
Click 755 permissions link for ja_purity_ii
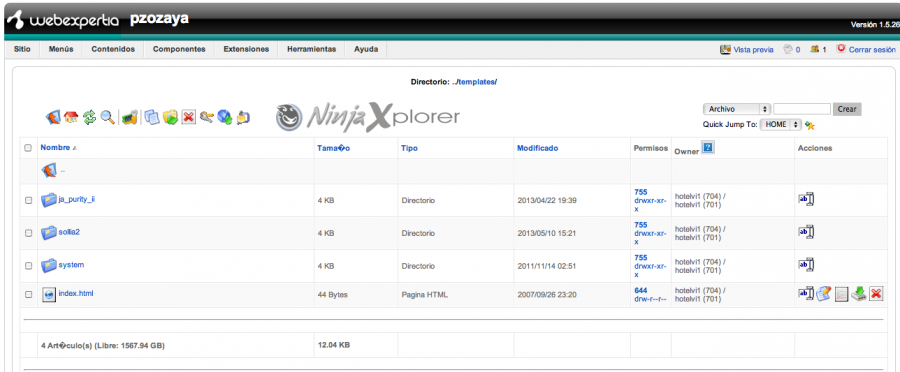click(641, 192)
